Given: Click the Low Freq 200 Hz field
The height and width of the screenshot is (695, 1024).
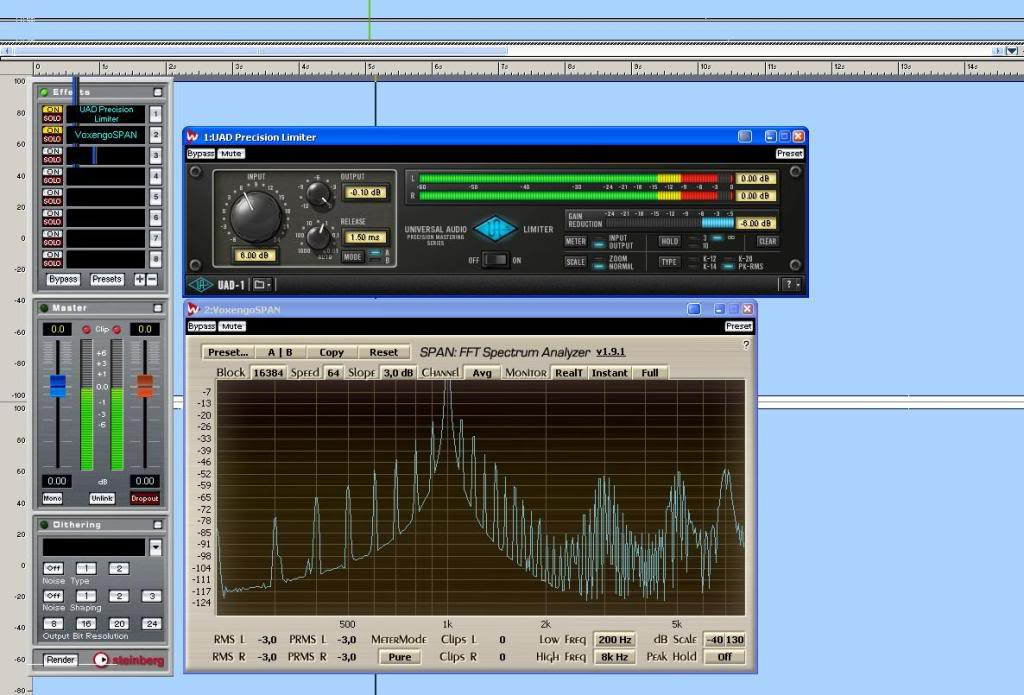Looking at the screenshot, I should point(614,640).
